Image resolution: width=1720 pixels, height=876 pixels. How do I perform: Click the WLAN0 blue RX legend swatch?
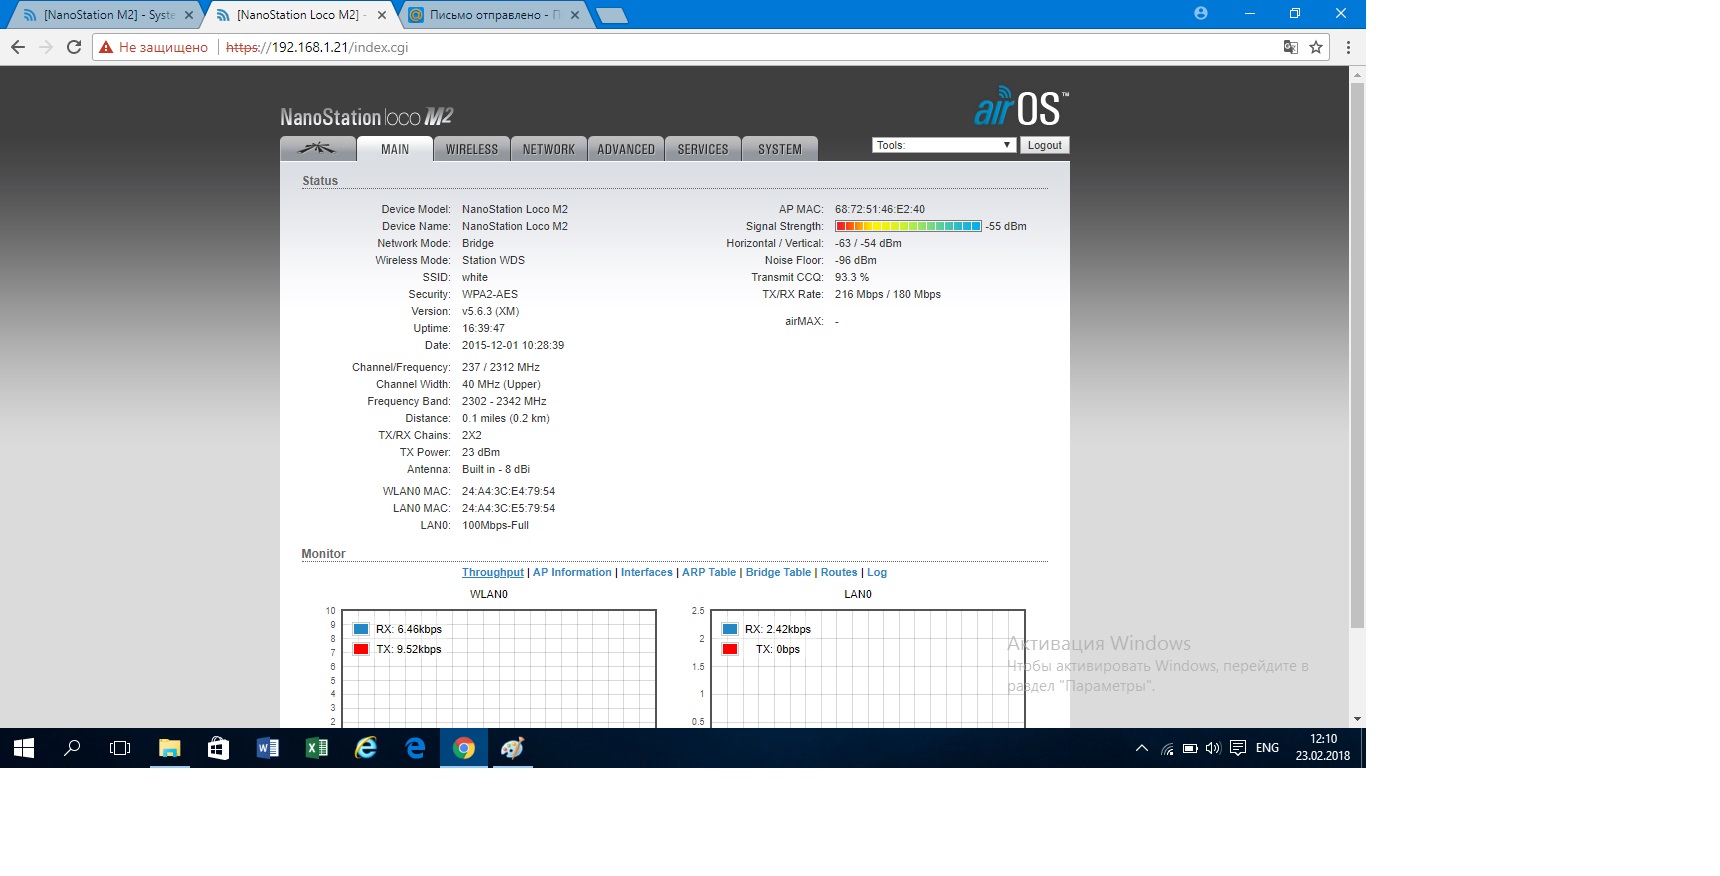tap(361, 629)
